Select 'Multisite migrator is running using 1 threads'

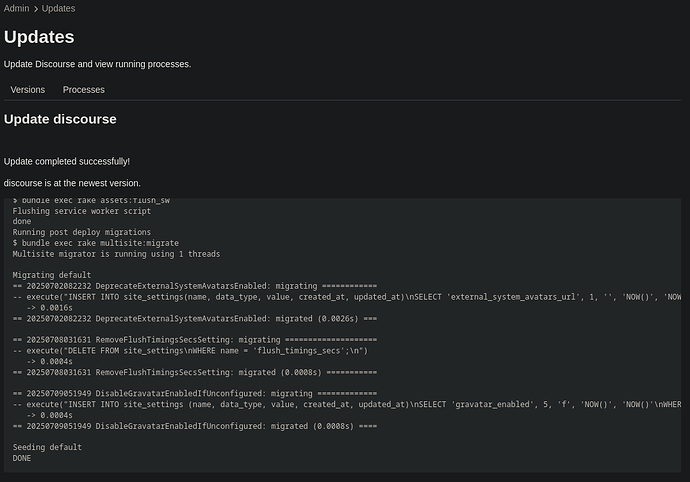(116, 254)
